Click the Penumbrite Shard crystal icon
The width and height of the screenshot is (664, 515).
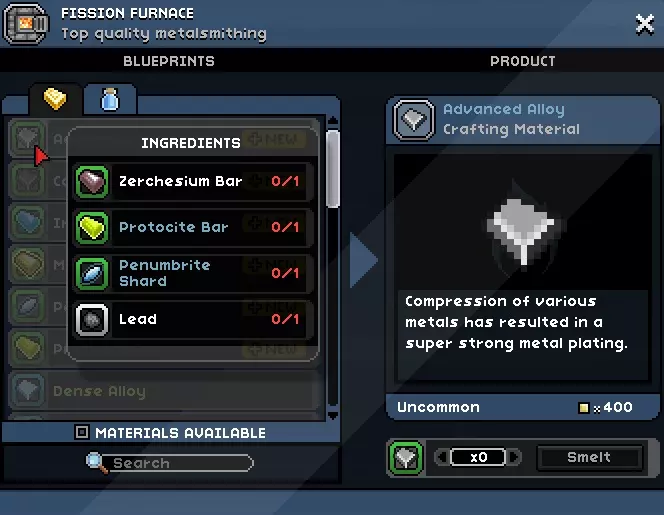(92, 274)
